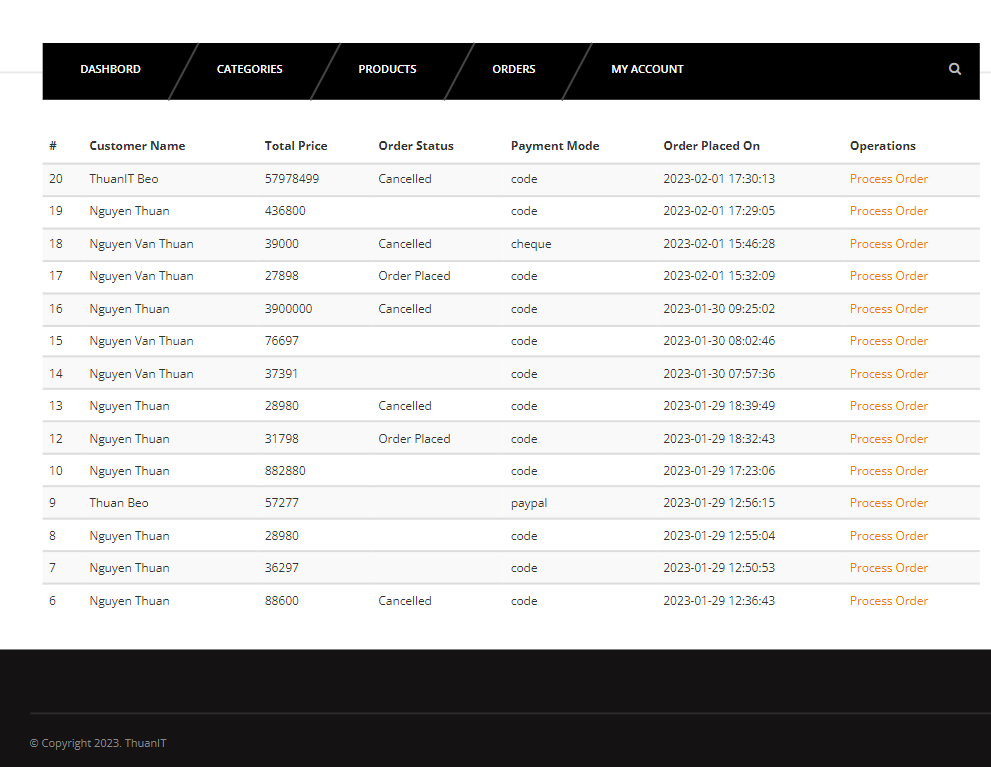
Task: Process Order for order 15 by Nguyen Van Thuan
Action: coord(888,340)
